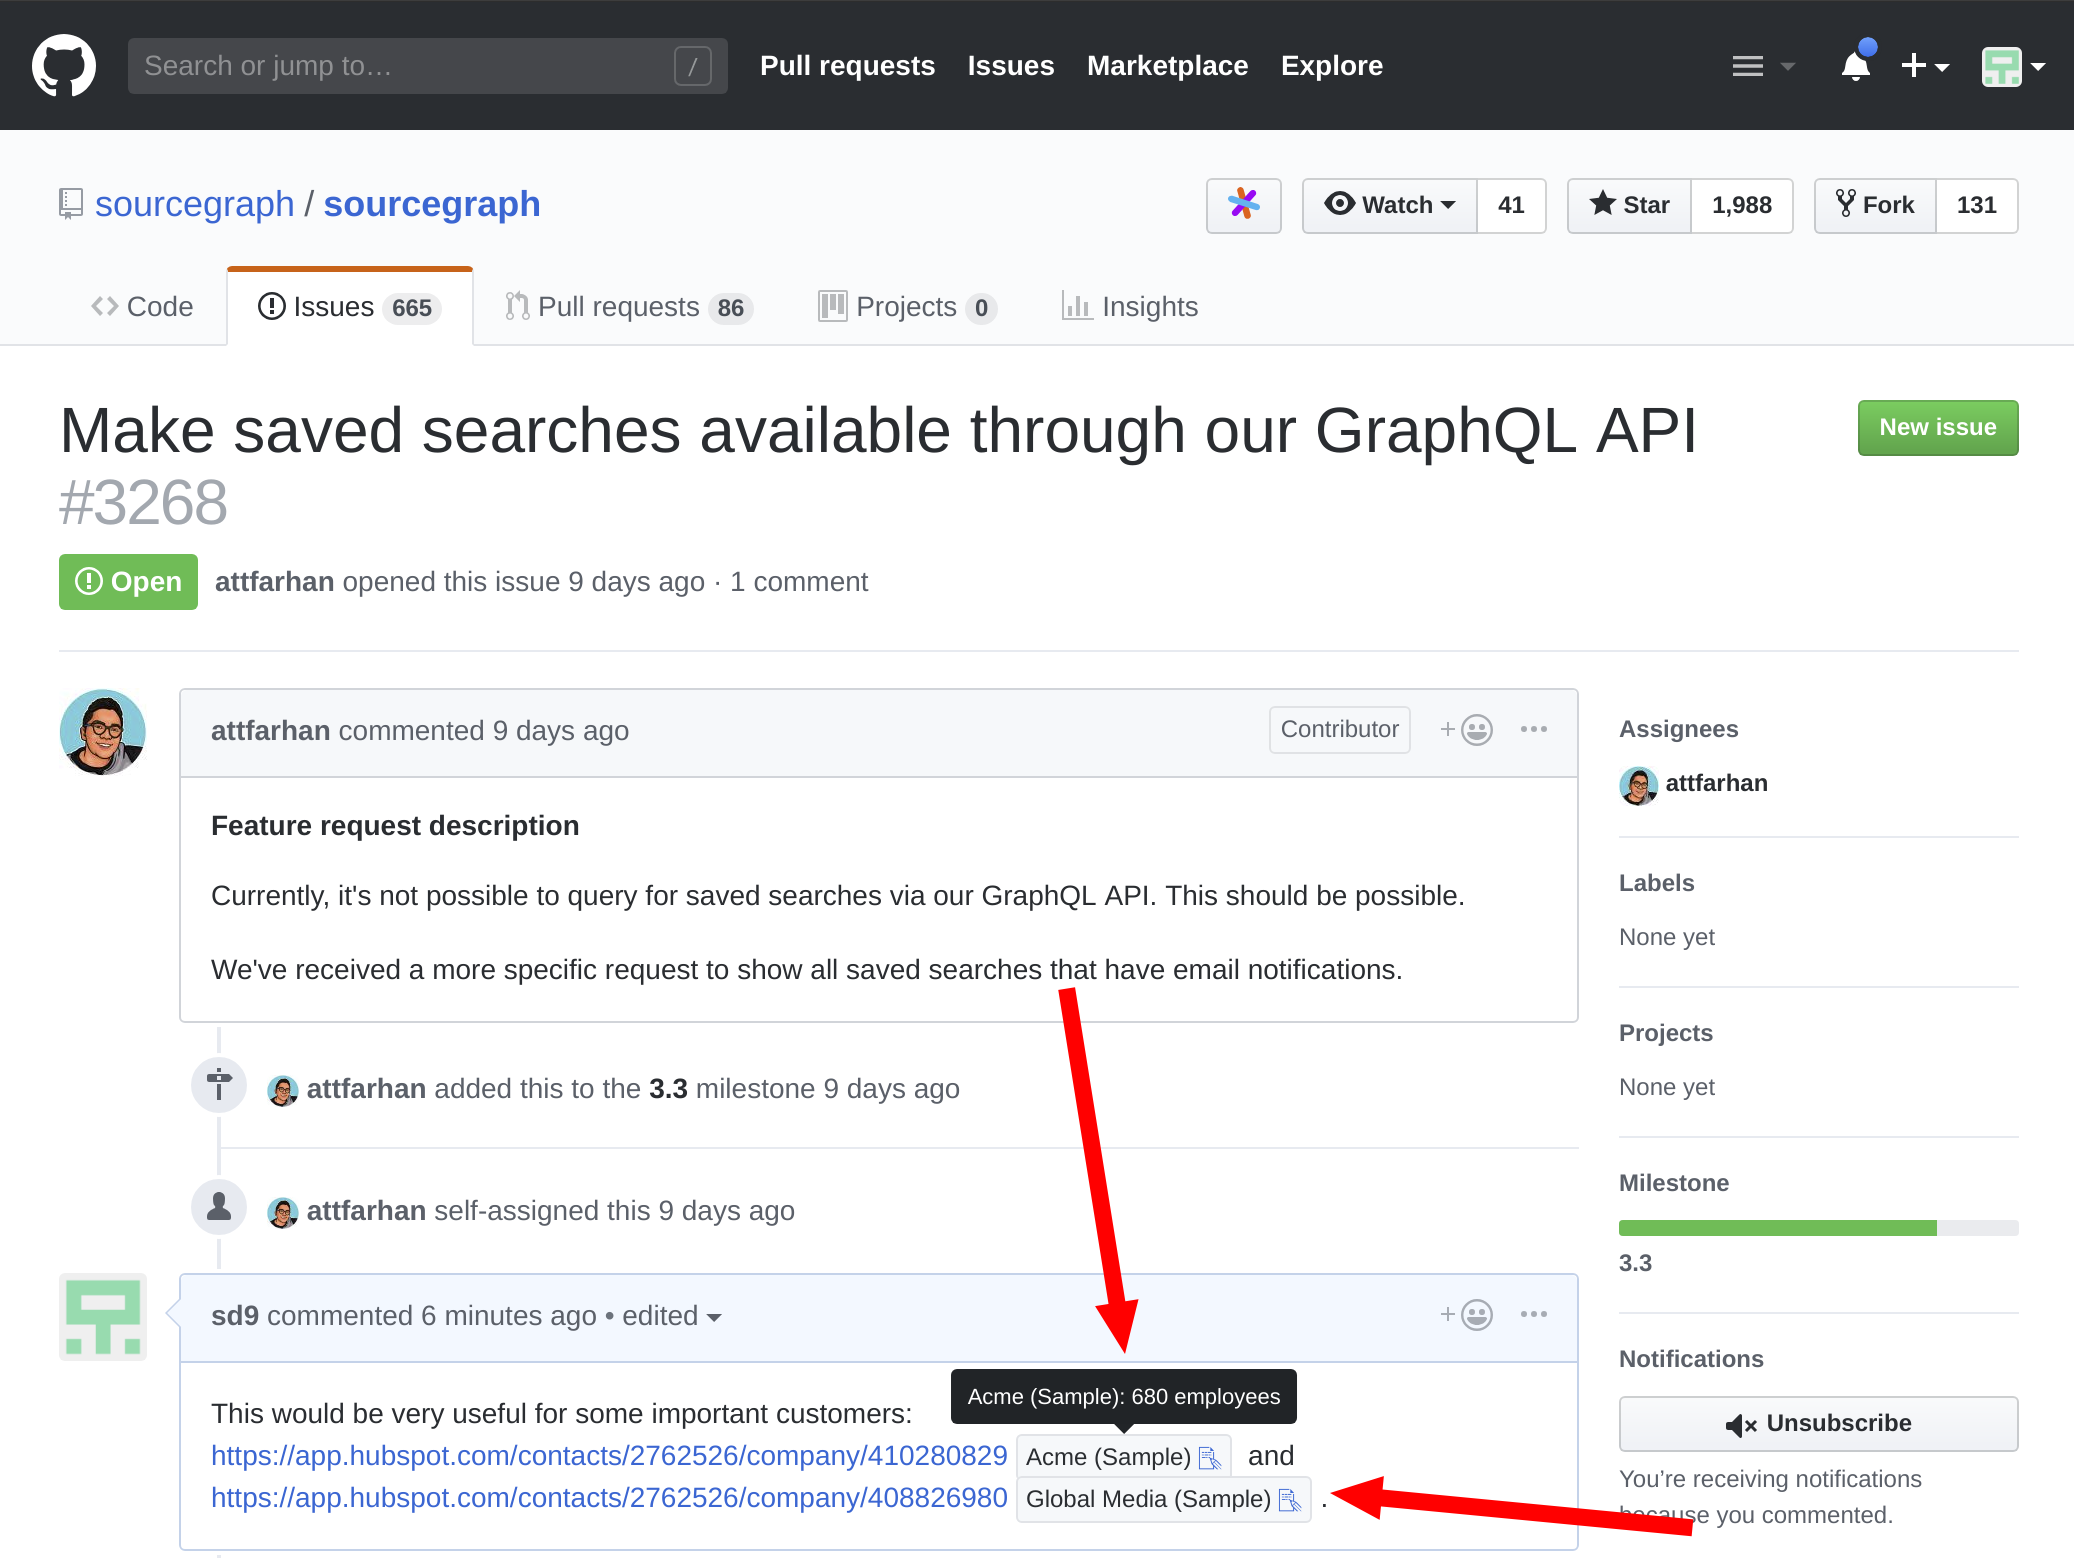Open Marketplace from the top navigation
2074x1558 pixels.
pos(1167,65)
